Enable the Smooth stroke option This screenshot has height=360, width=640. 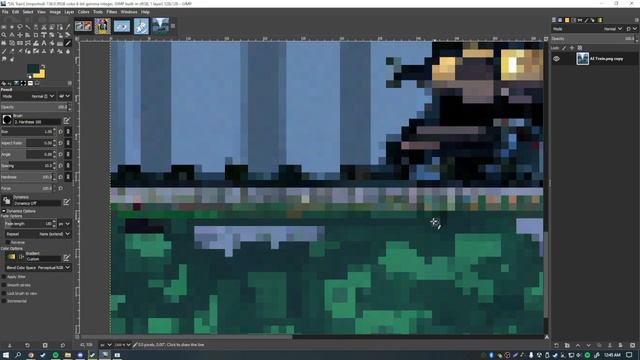tap(4, 285)
